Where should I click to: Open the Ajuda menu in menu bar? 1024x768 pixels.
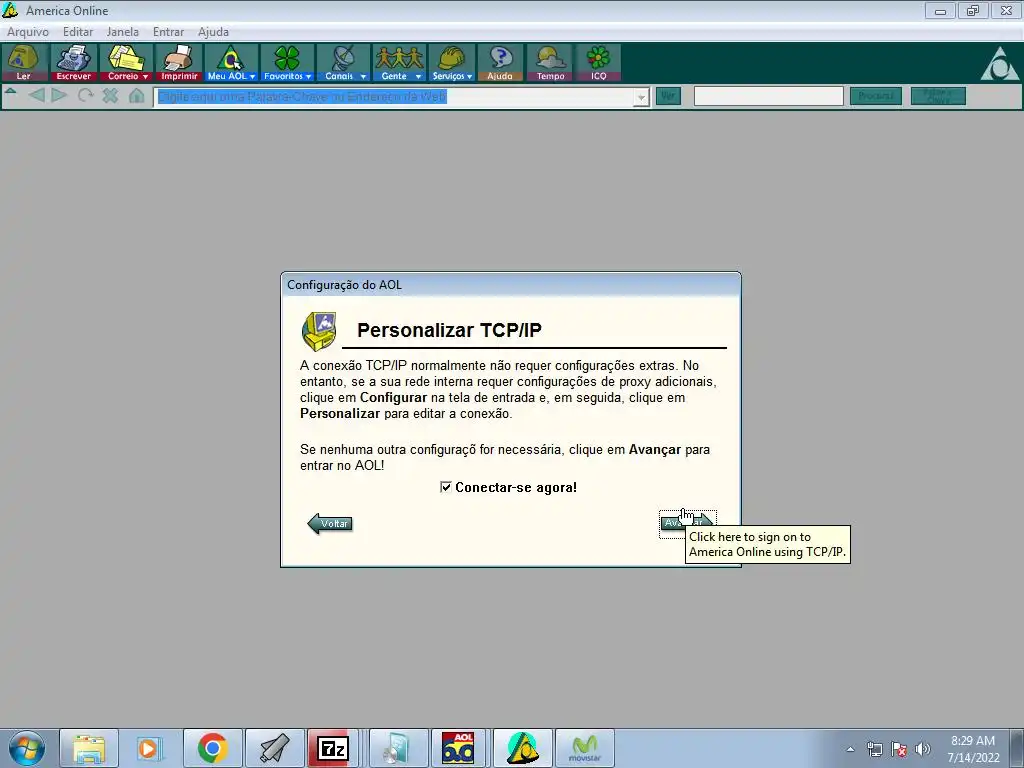coord(214,31)
